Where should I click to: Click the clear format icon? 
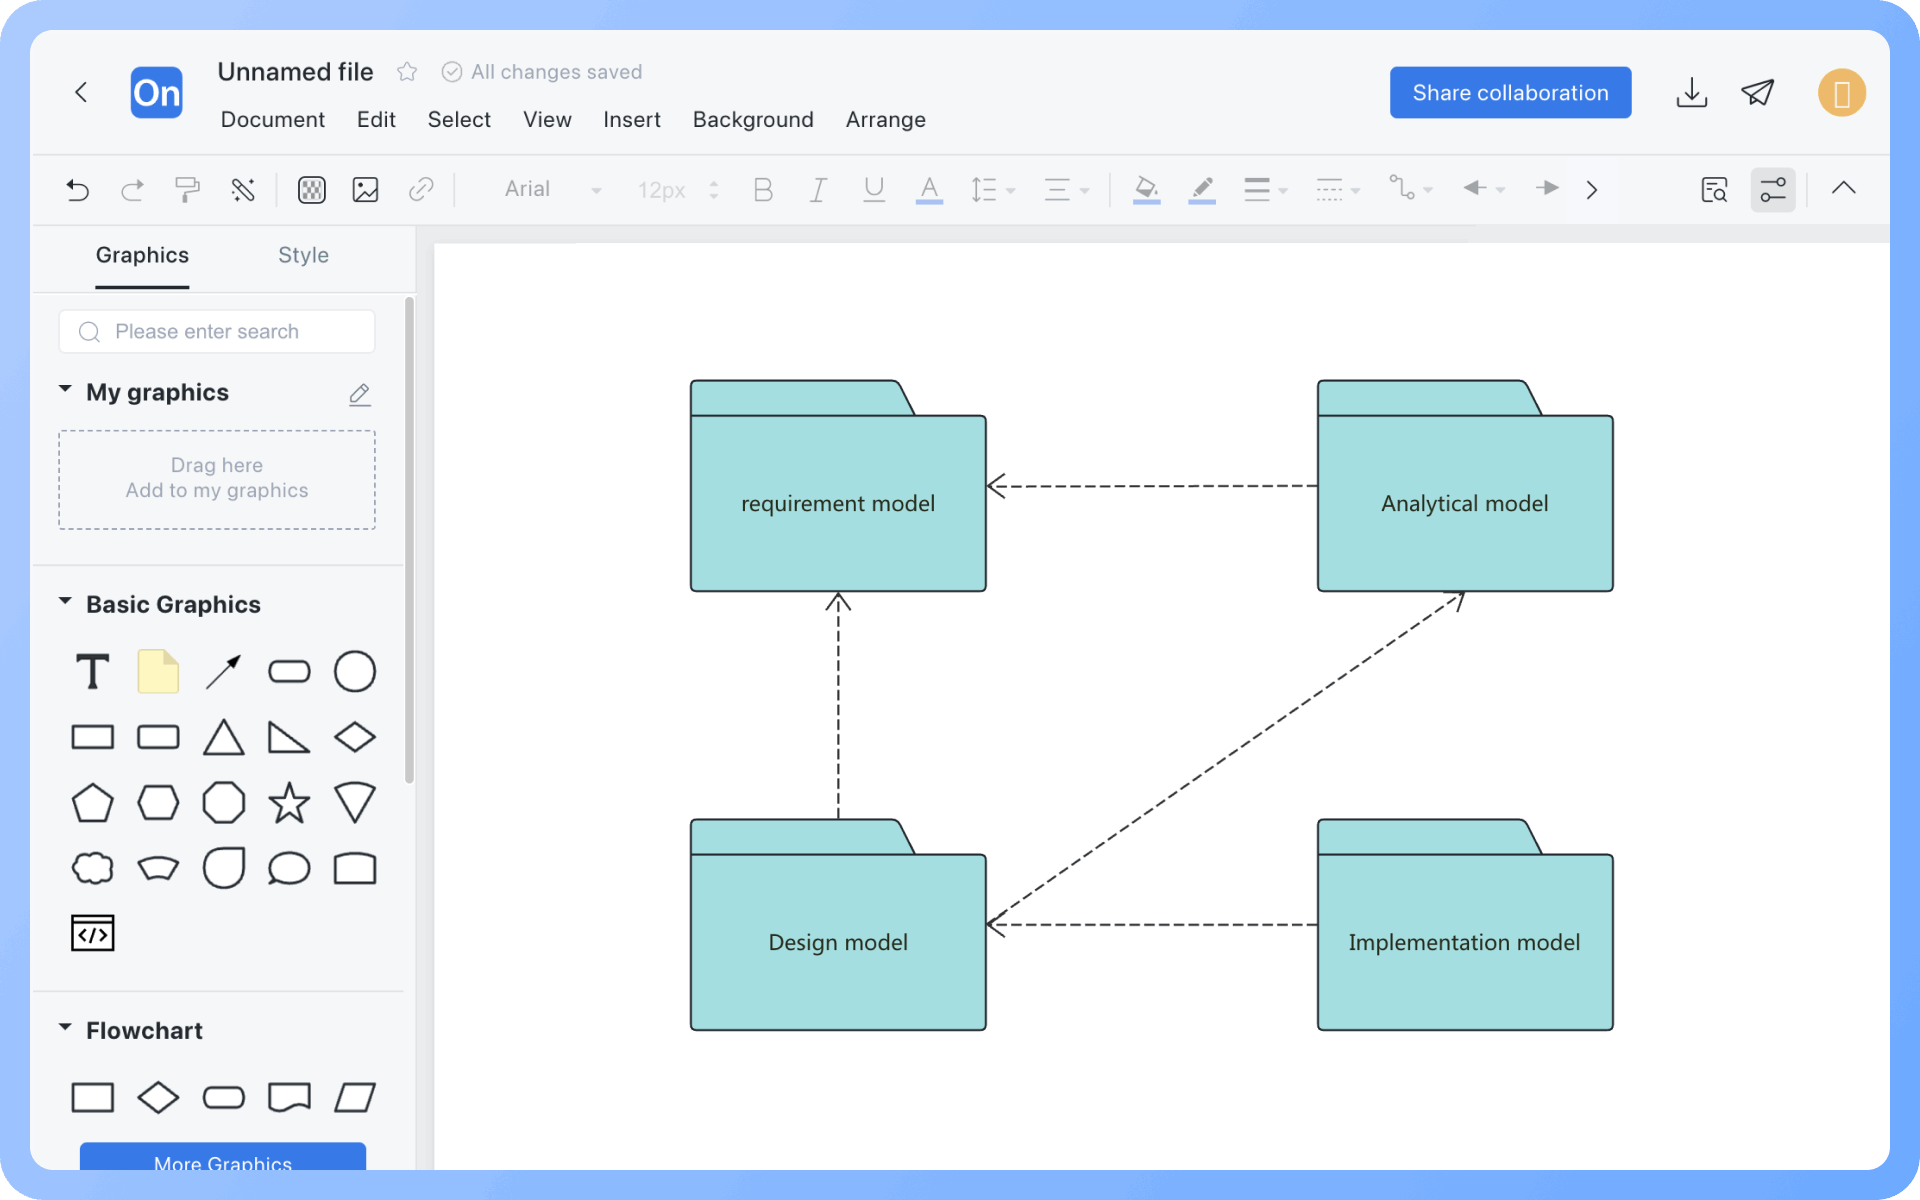coord(243,189)
